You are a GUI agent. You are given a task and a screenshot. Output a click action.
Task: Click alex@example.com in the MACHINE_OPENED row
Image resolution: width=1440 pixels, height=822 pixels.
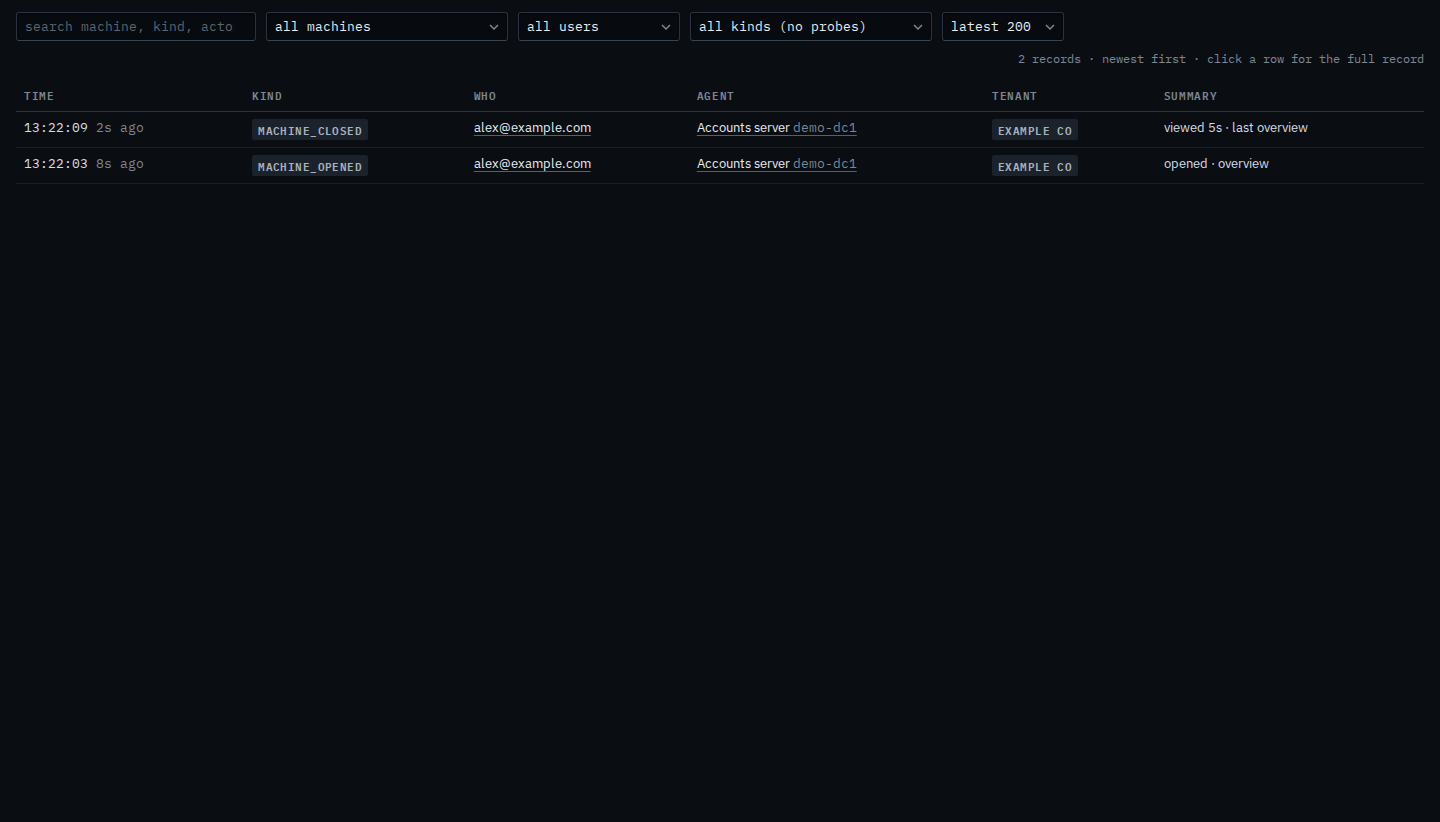pos(532,164)
